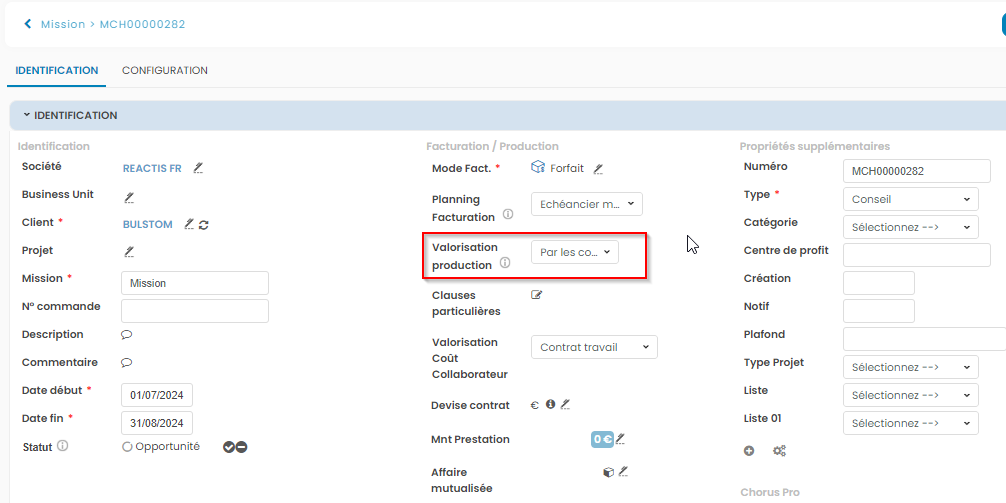Open the REACTIS FR company link

tap(152, 169)
